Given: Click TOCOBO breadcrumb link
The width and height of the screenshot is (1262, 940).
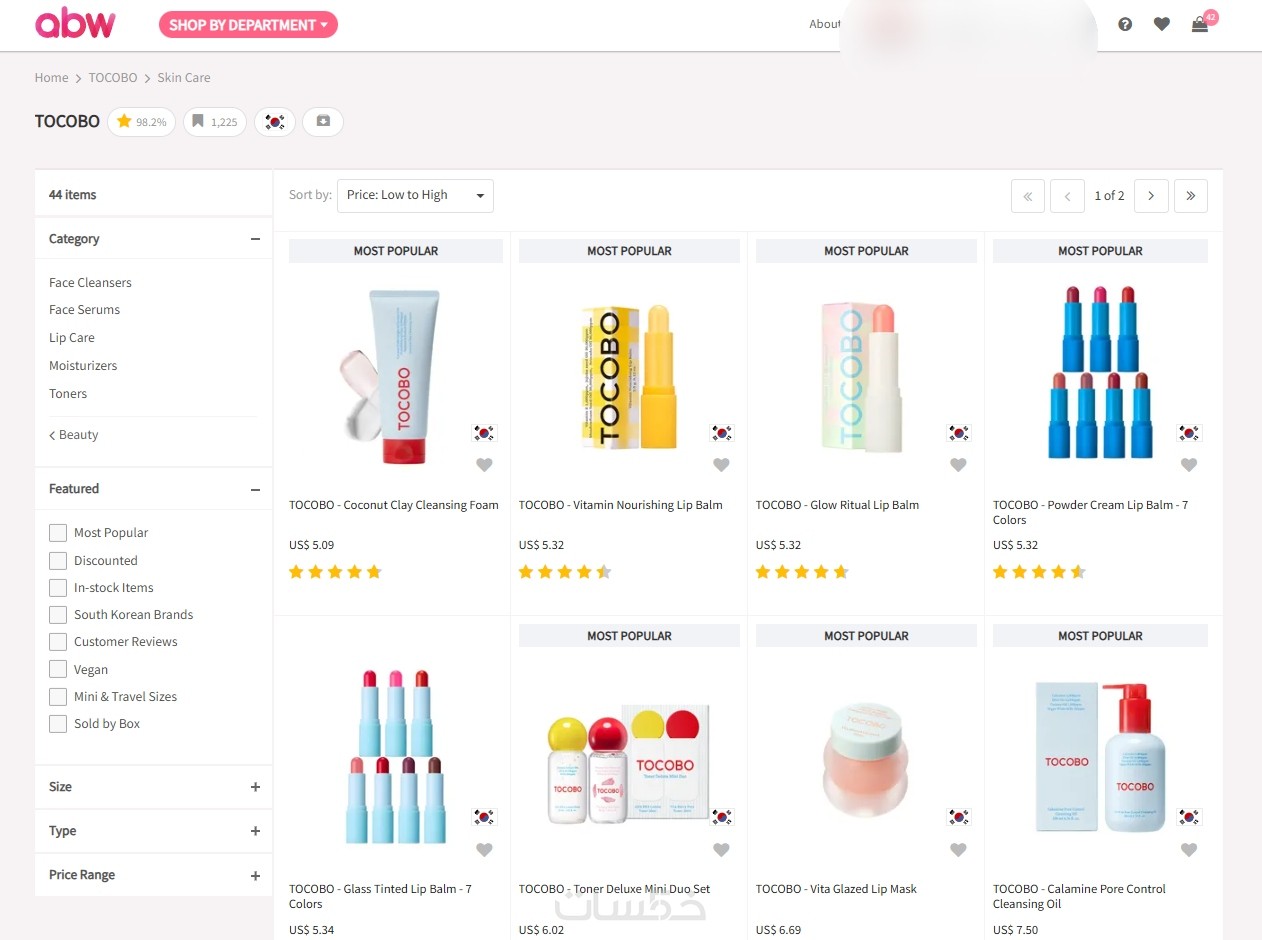Looking at the screenshot, I should pyautogui.click(x=113, y=78).
